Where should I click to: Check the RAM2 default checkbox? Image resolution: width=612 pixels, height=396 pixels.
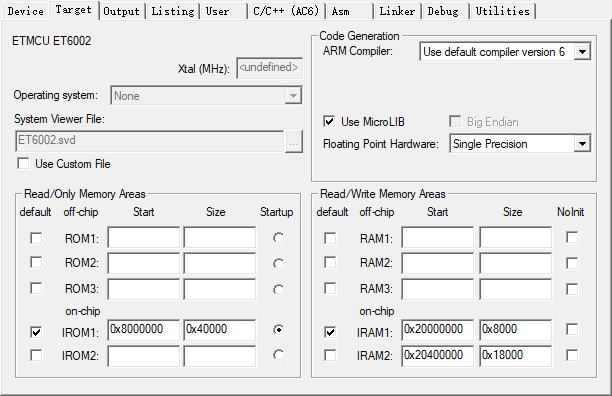point(330,262)
